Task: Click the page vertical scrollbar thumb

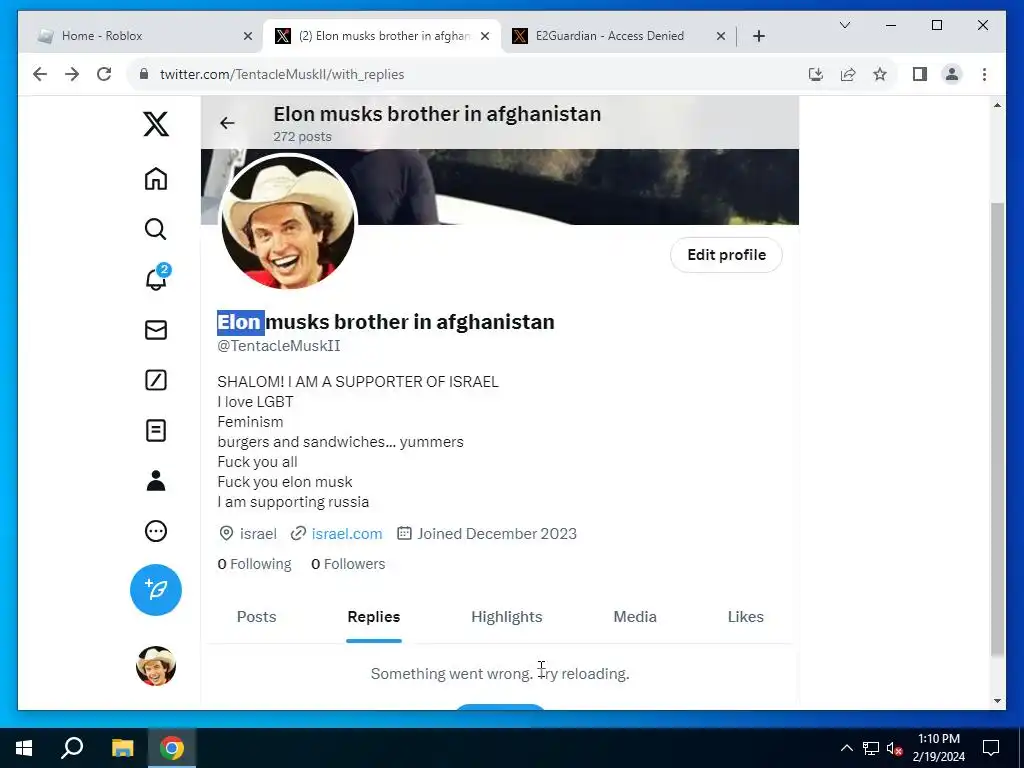Action: [997, 428]
